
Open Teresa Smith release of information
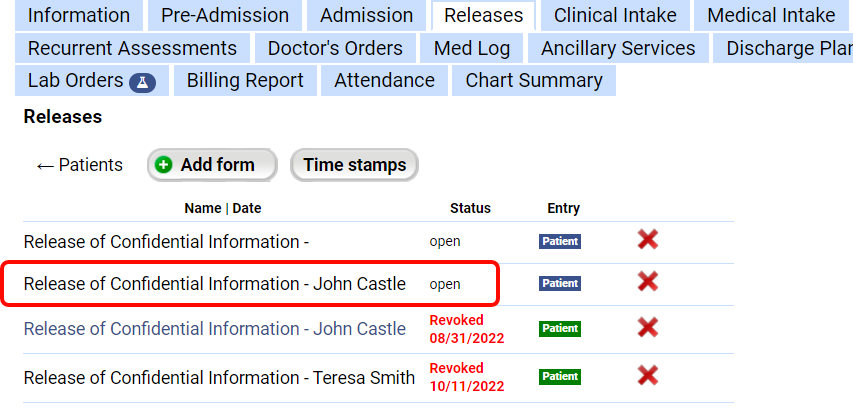[219, 377]
